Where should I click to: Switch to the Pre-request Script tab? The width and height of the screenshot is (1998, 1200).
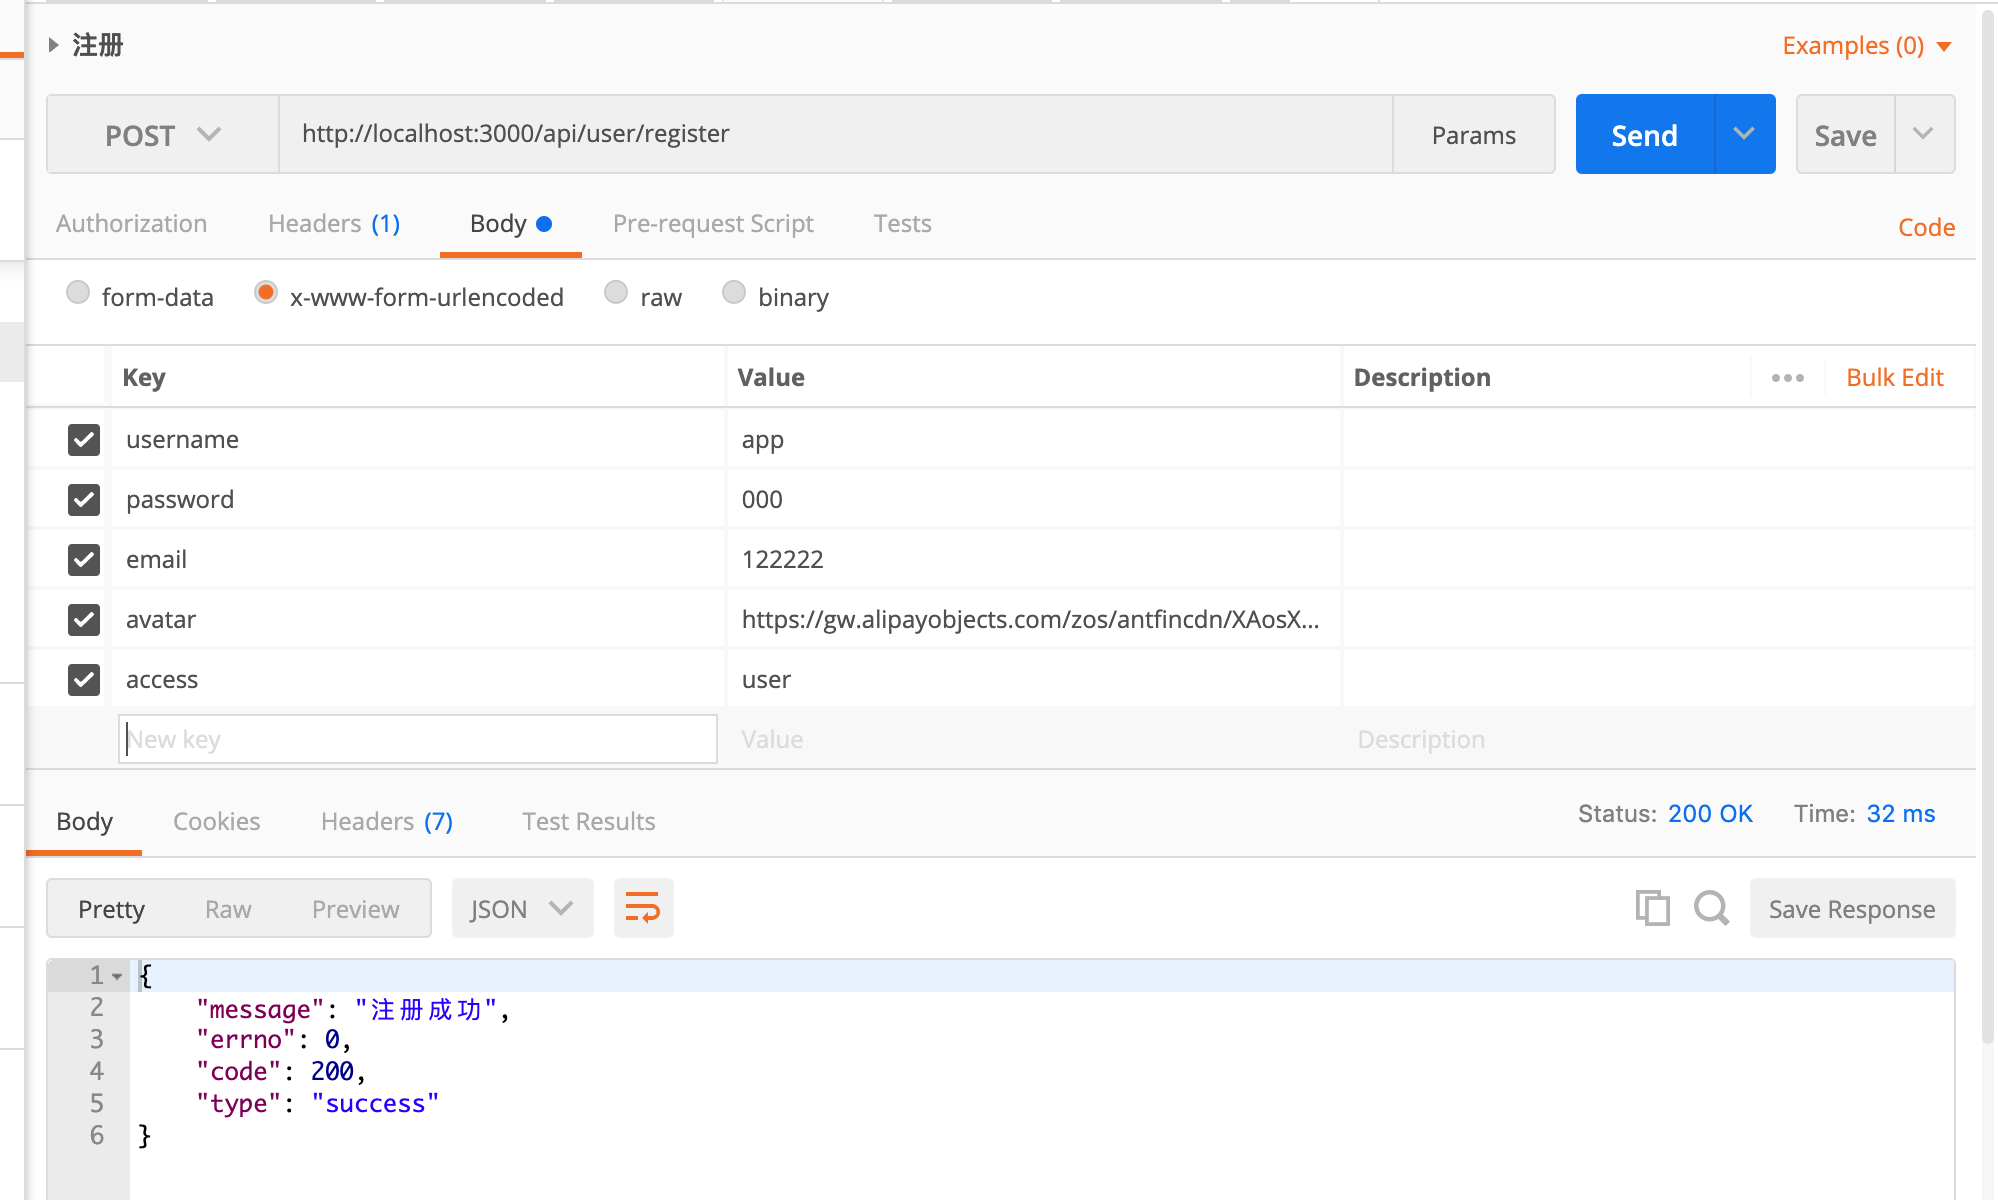[713, 224]
